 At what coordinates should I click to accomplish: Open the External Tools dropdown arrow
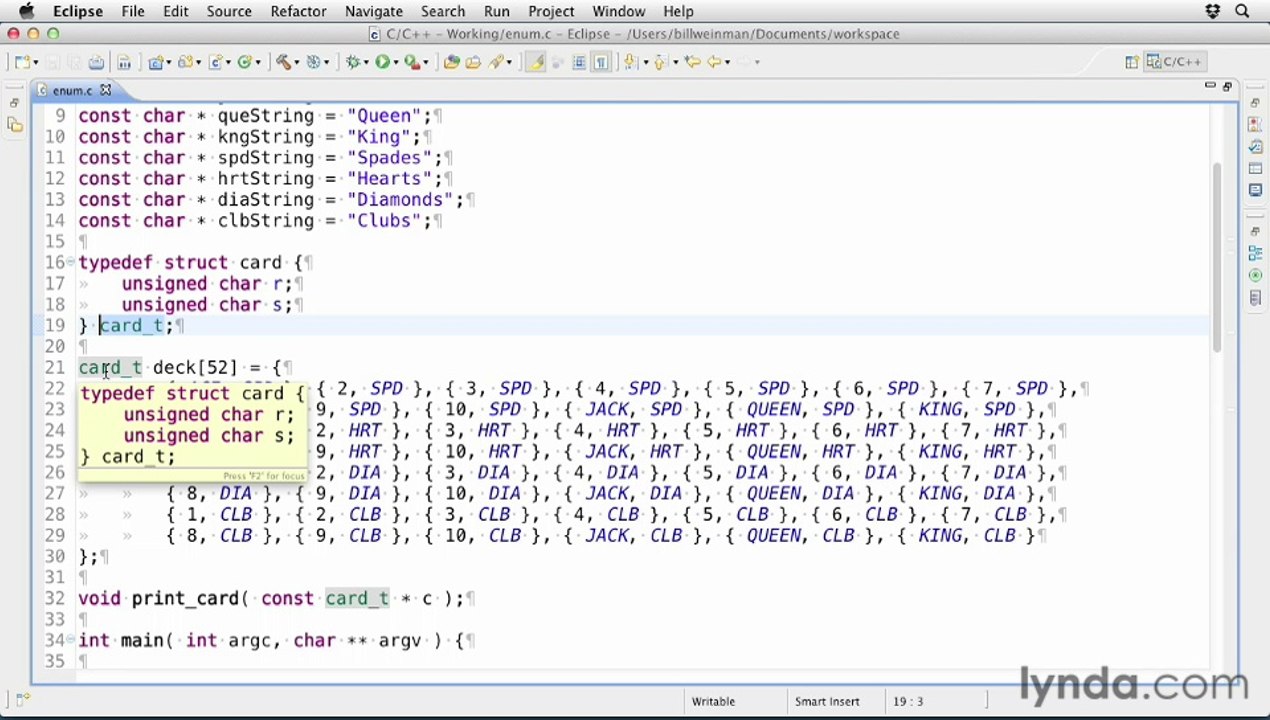(424, 62)
